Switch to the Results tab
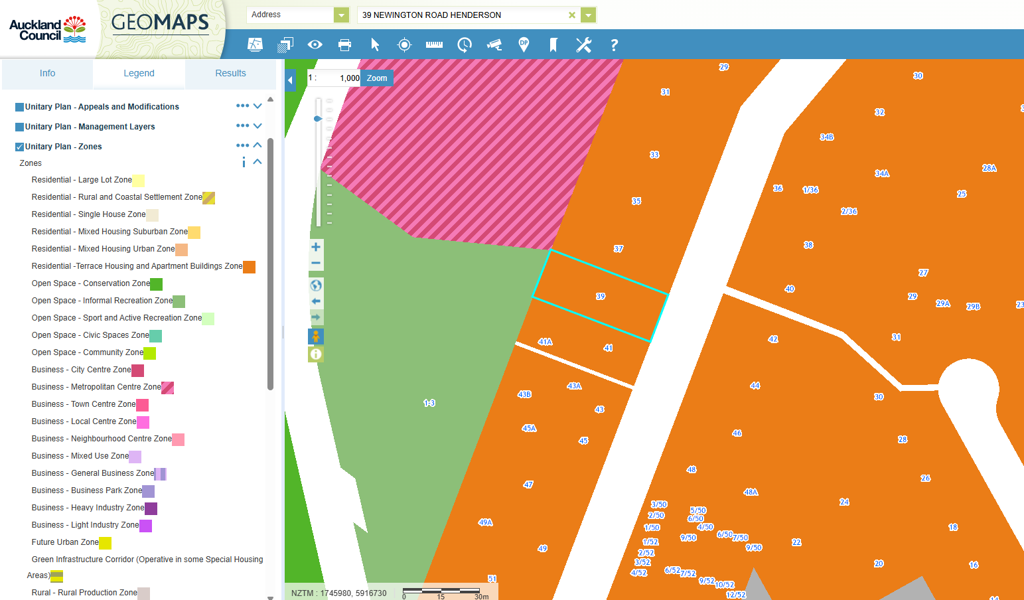Viewport: 1024px width, 600px height. tap(230, 73)
